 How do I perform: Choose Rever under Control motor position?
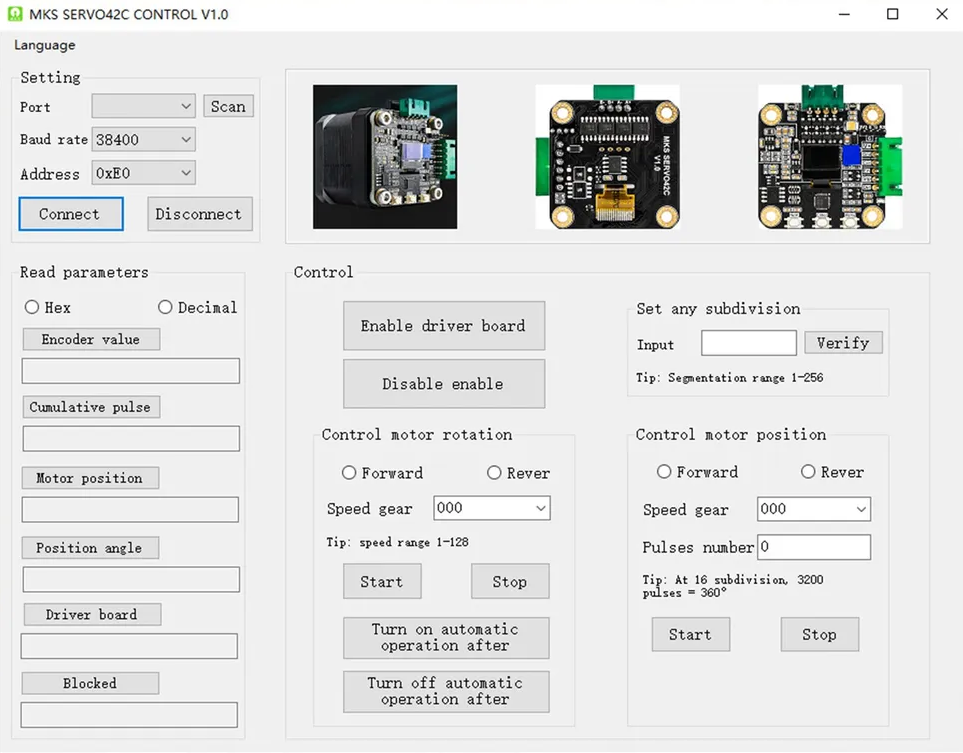(x=808, y=472)
